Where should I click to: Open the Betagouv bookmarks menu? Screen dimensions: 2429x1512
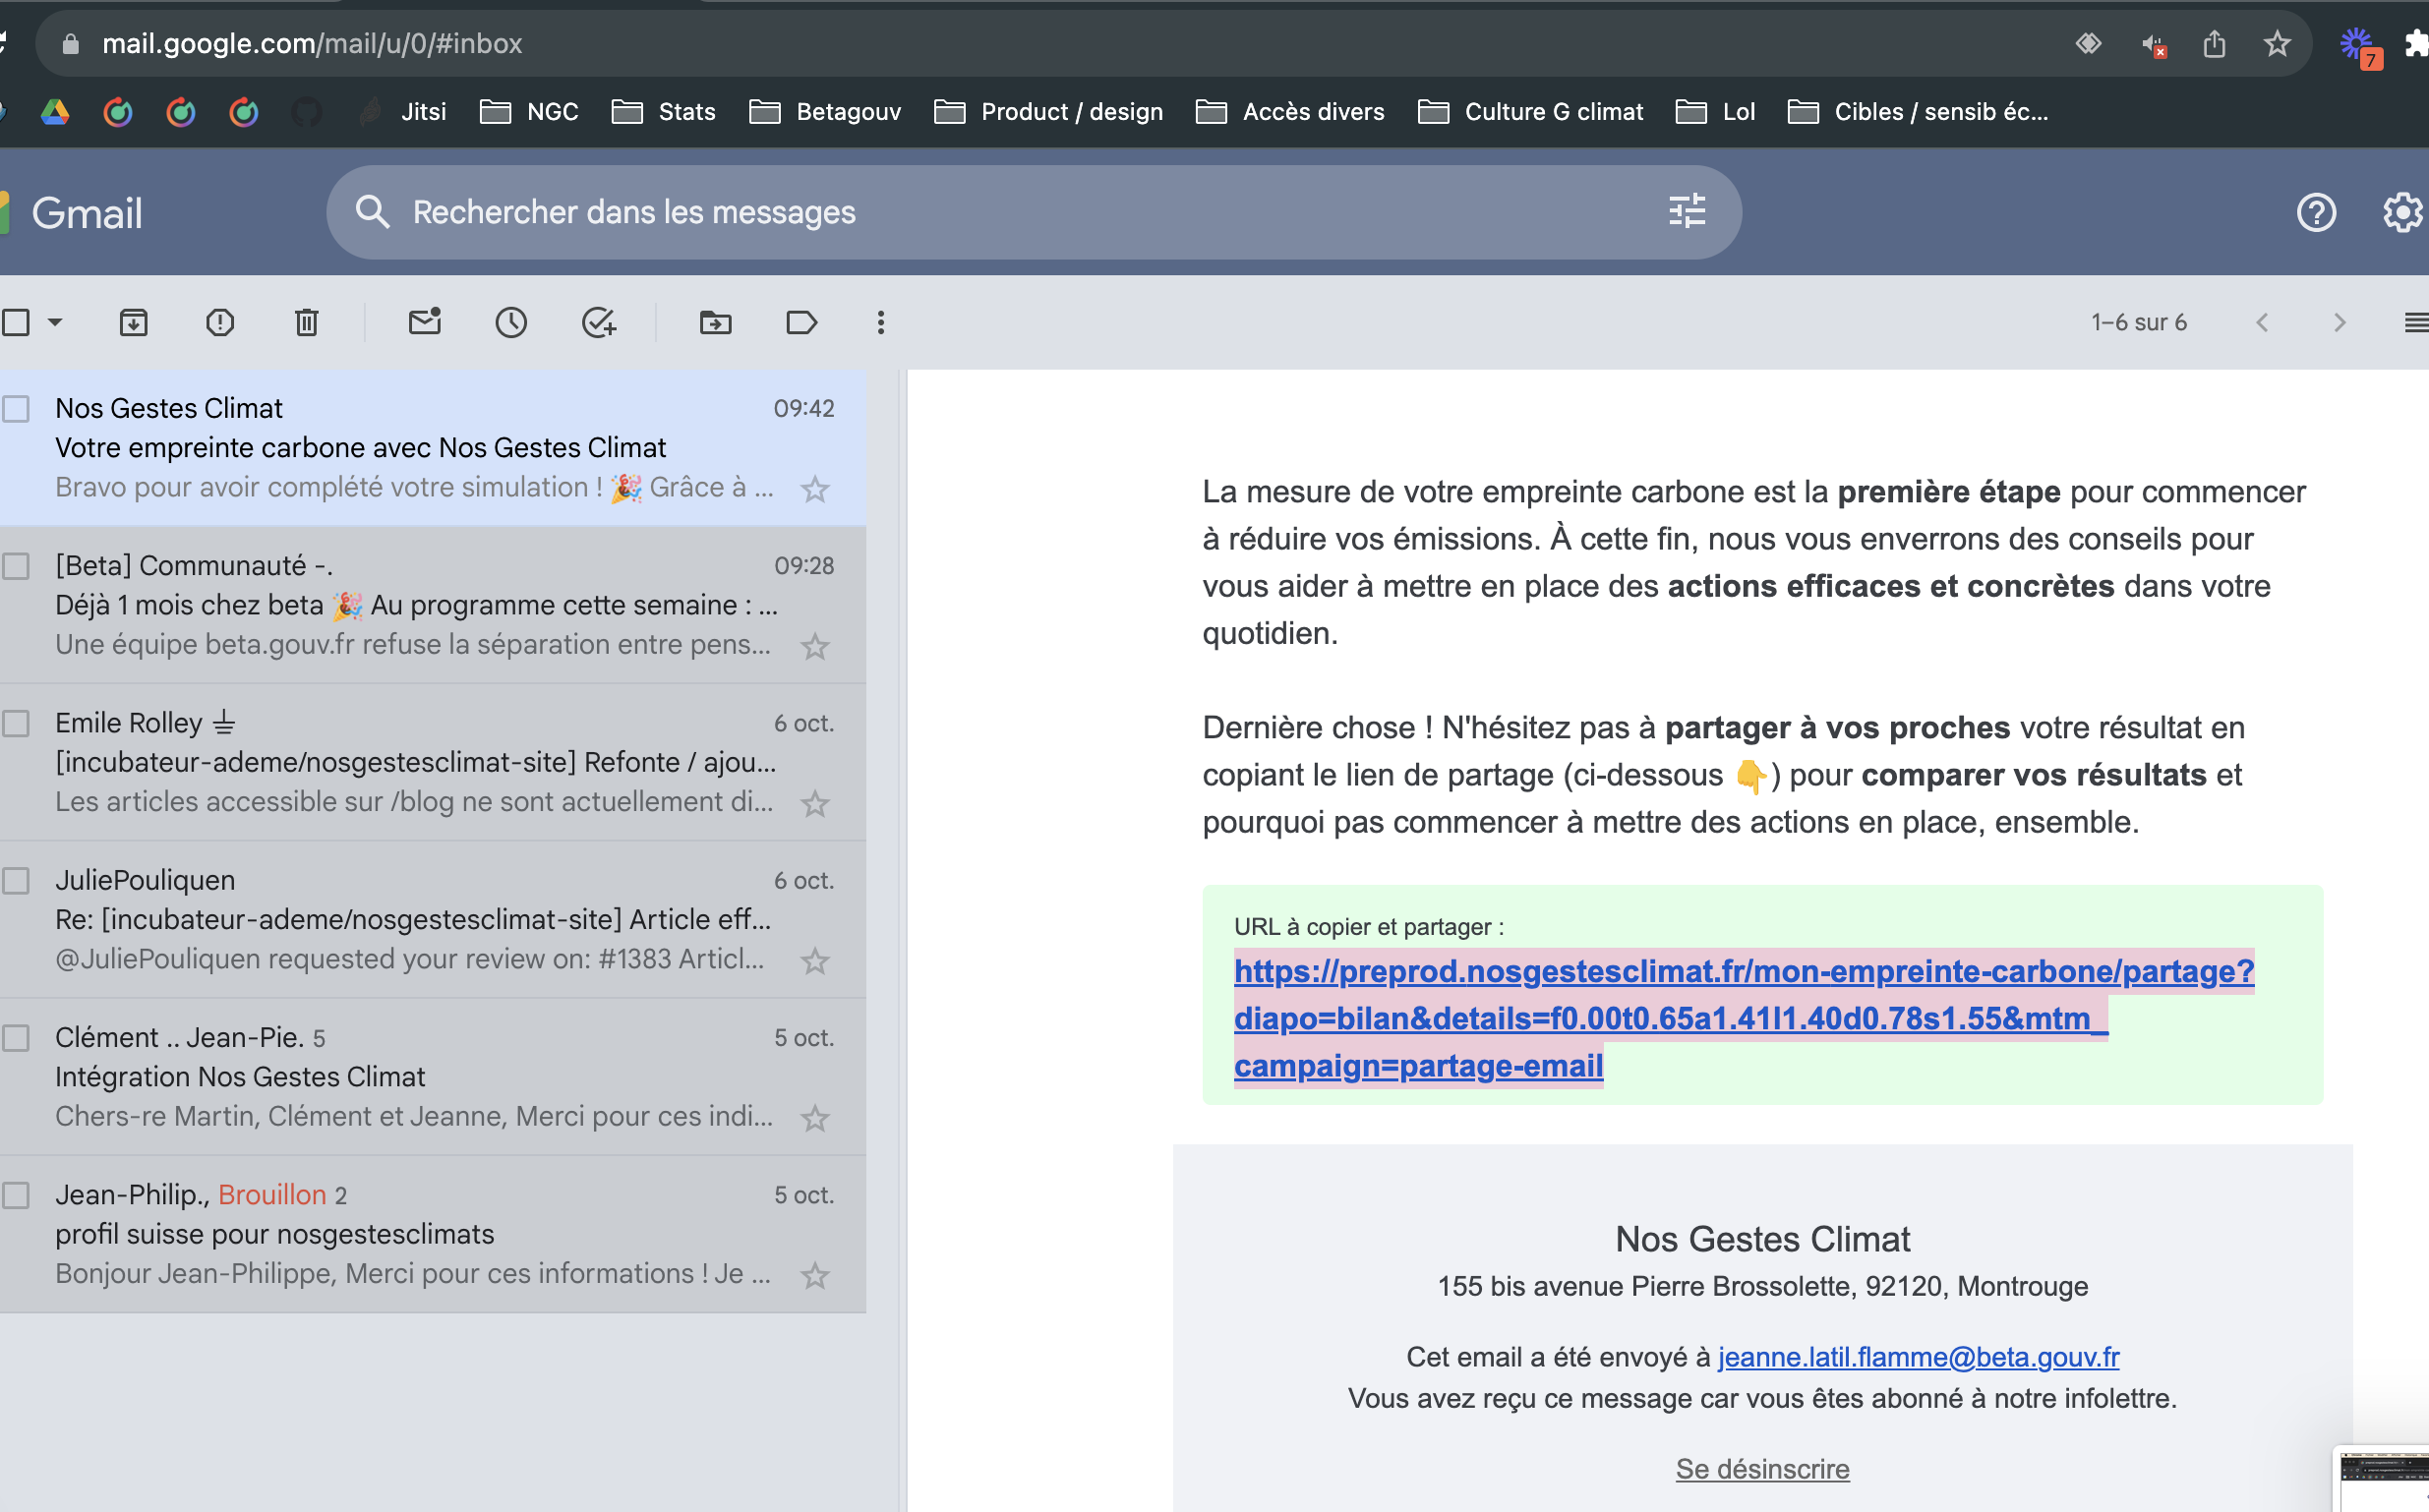pyautogui.click(x=825, y=111)
